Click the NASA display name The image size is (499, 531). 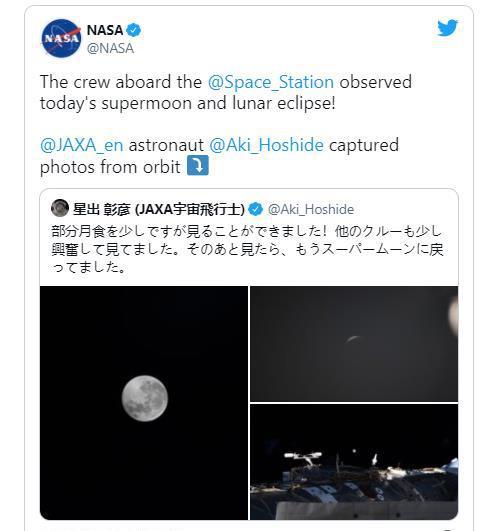[105, 30]
